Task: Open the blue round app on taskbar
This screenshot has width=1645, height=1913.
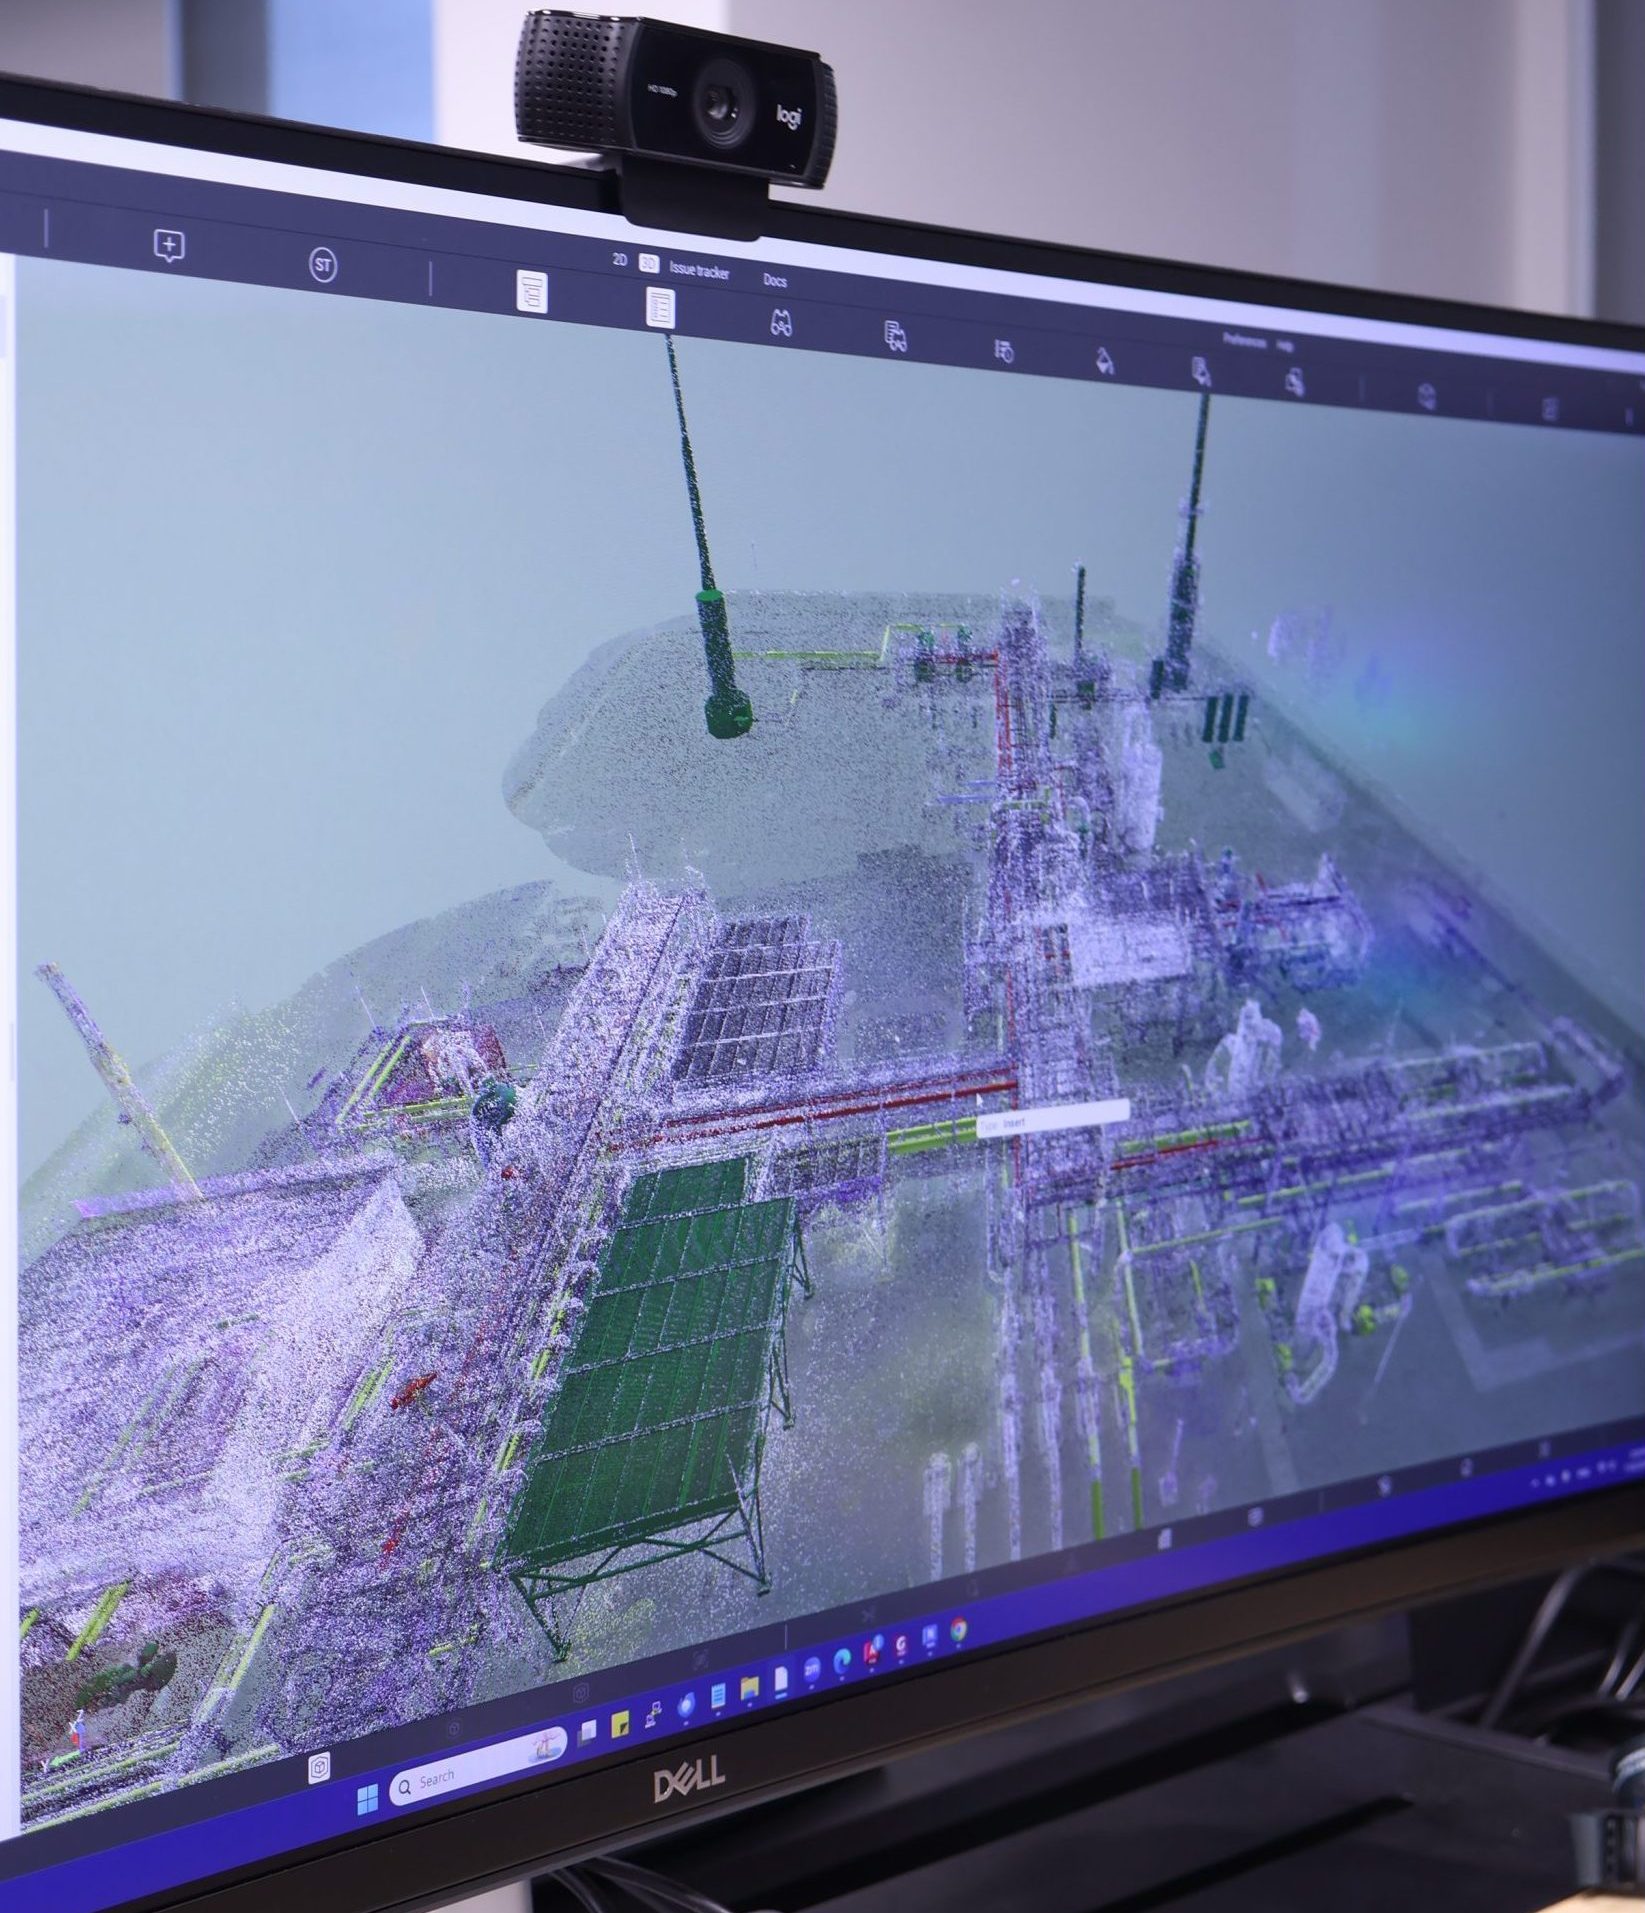Action: [687, 1704]
